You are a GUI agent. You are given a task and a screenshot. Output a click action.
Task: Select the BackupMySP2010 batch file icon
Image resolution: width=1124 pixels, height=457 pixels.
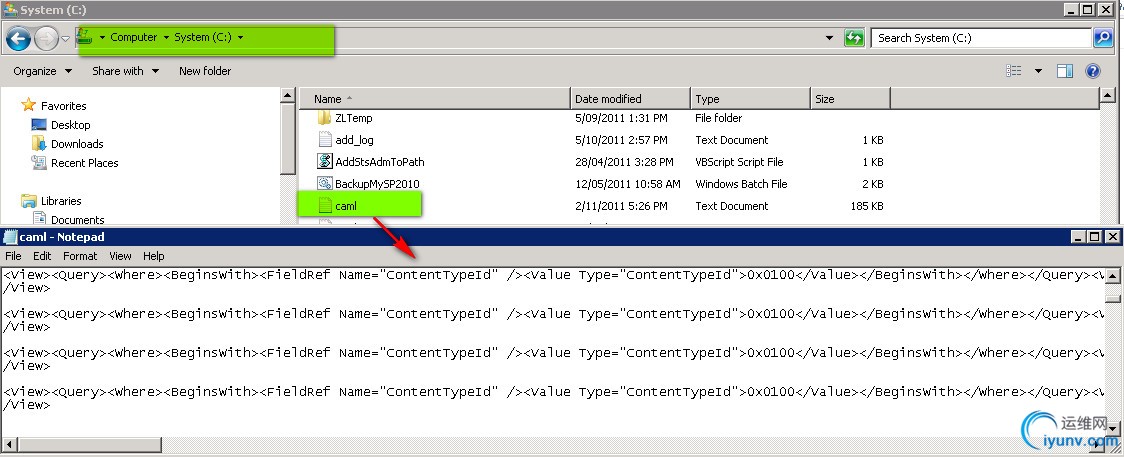(325, 184)
